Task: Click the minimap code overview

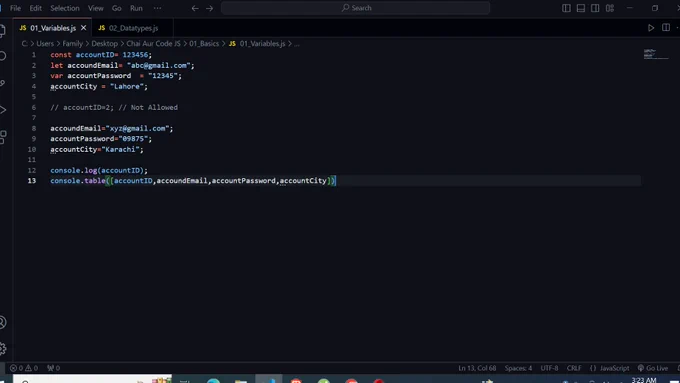Action: pyautogui.click(x=656, y=54)
